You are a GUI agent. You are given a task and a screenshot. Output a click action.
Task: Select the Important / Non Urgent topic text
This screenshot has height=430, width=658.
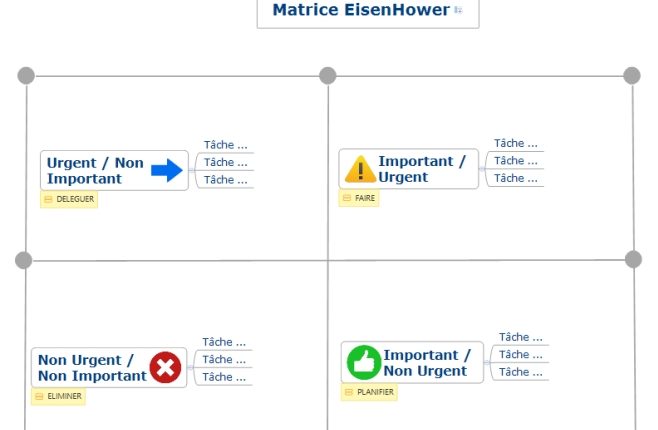click(426, 363)
